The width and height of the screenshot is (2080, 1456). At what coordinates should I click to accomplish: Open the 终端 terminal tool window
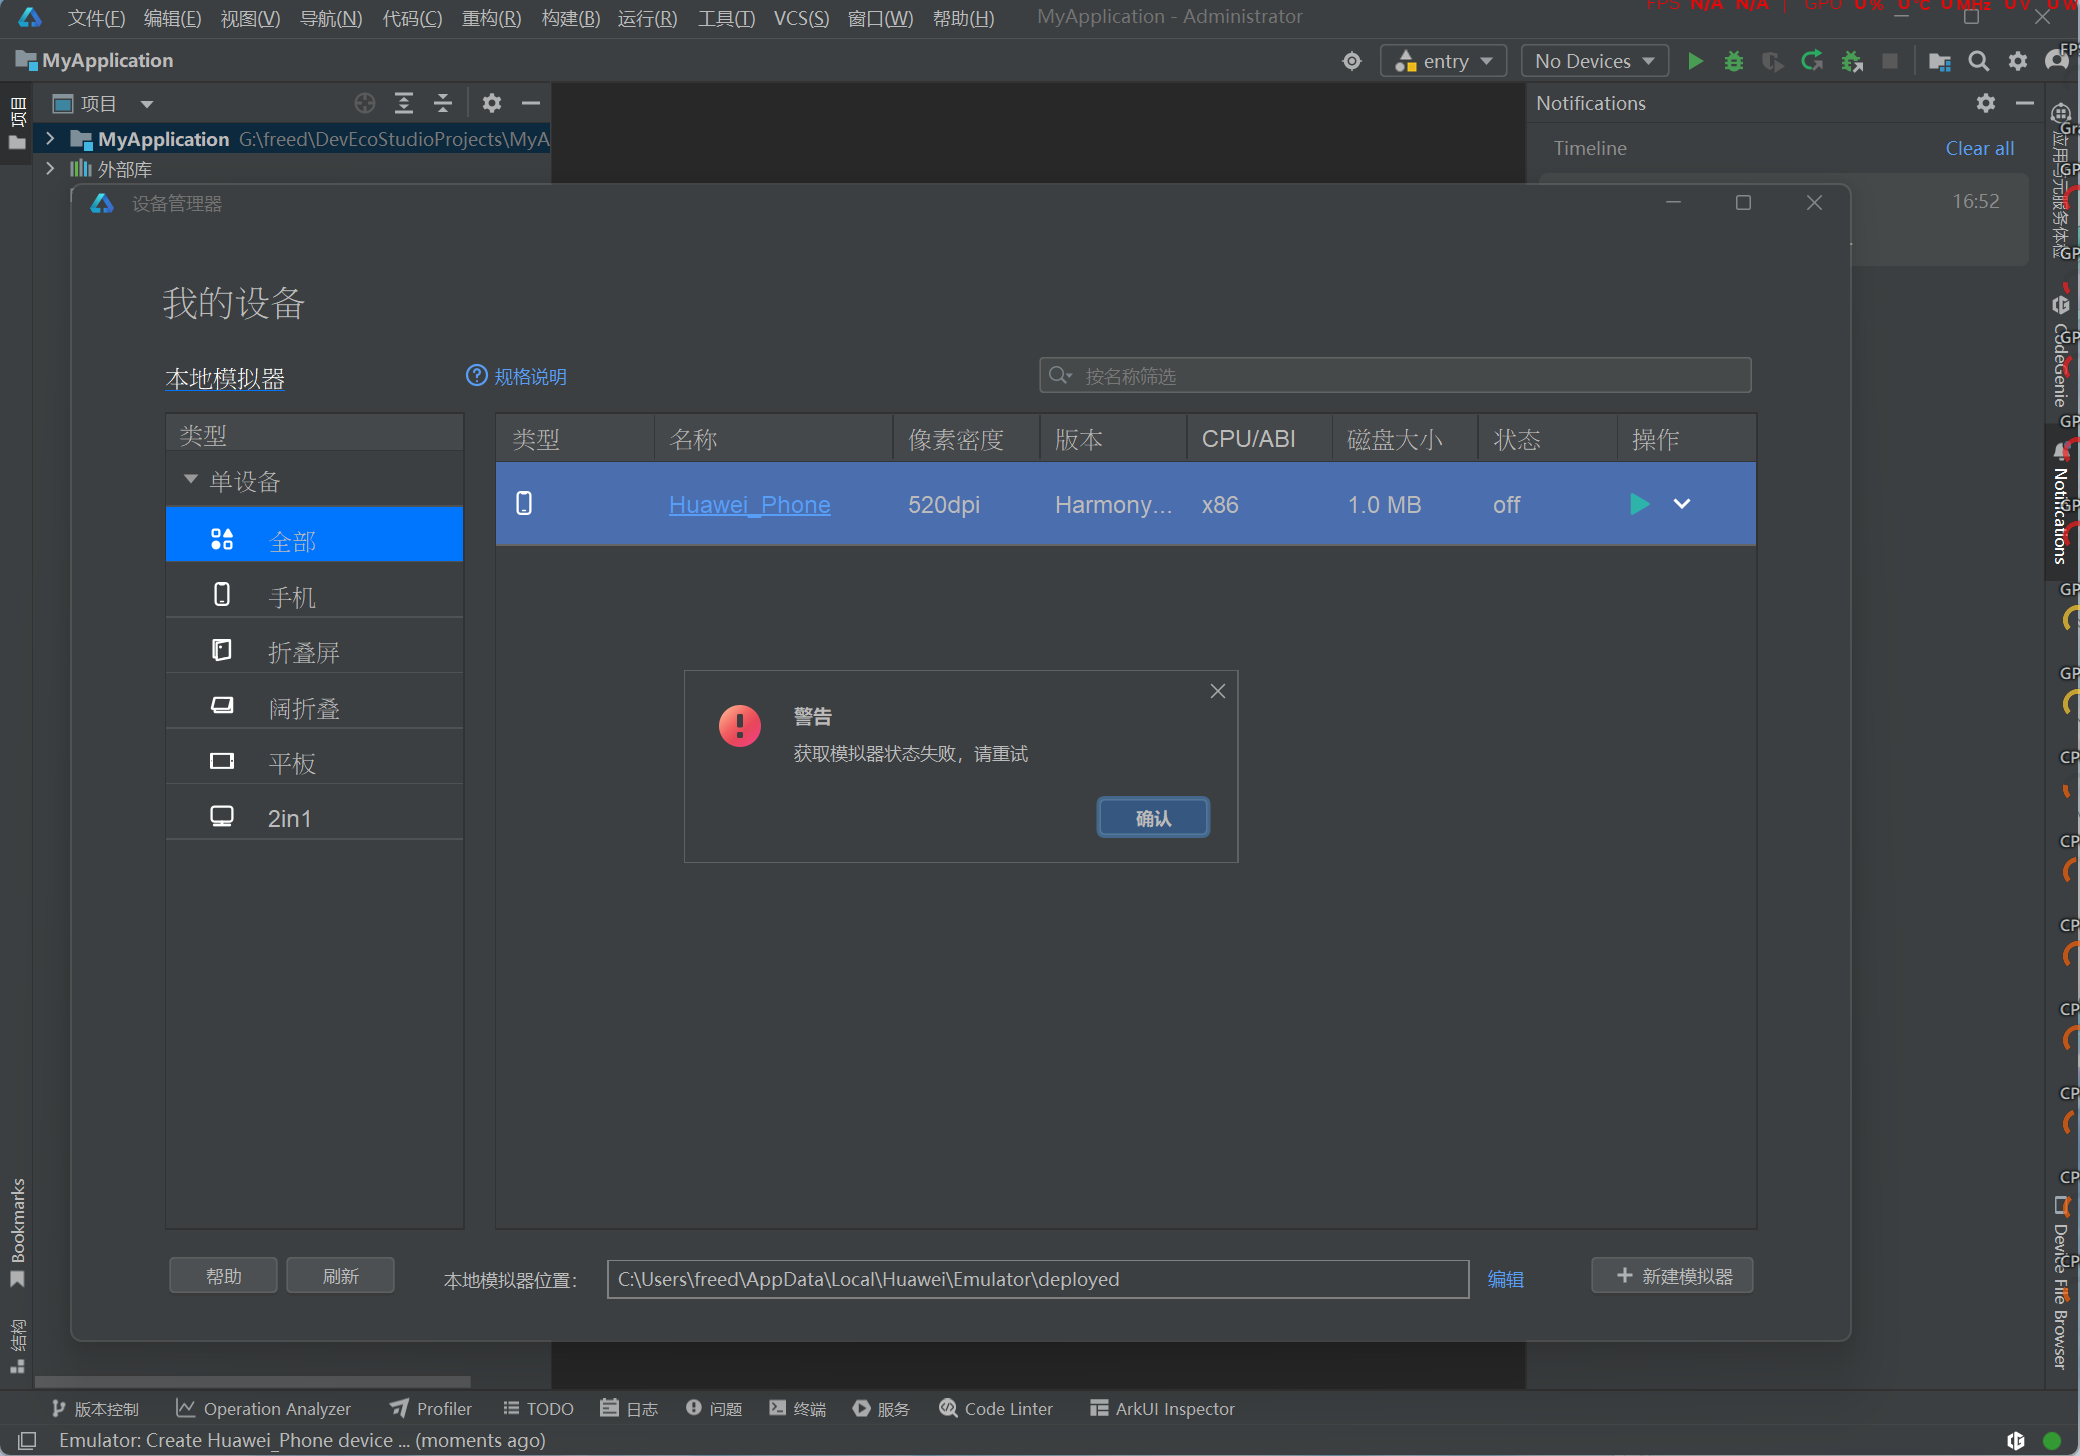tap(797, 1408)
